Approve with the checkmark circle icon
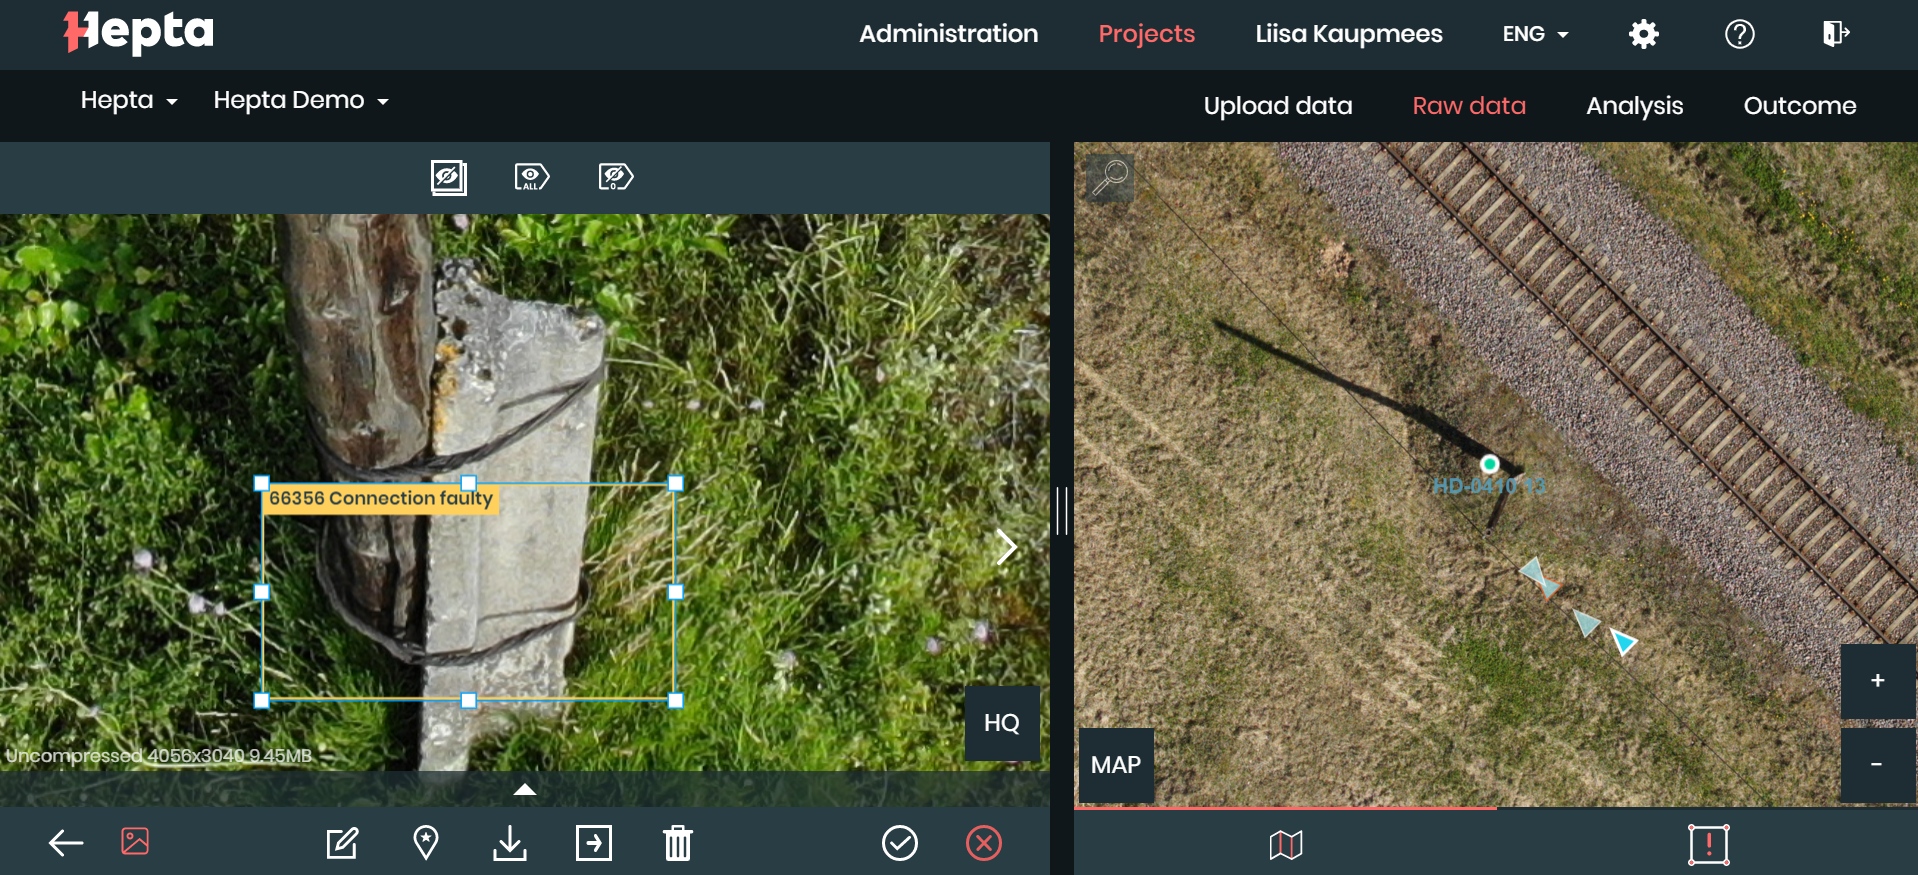Viewport: 1918px width, 875px height. [900, 843]
